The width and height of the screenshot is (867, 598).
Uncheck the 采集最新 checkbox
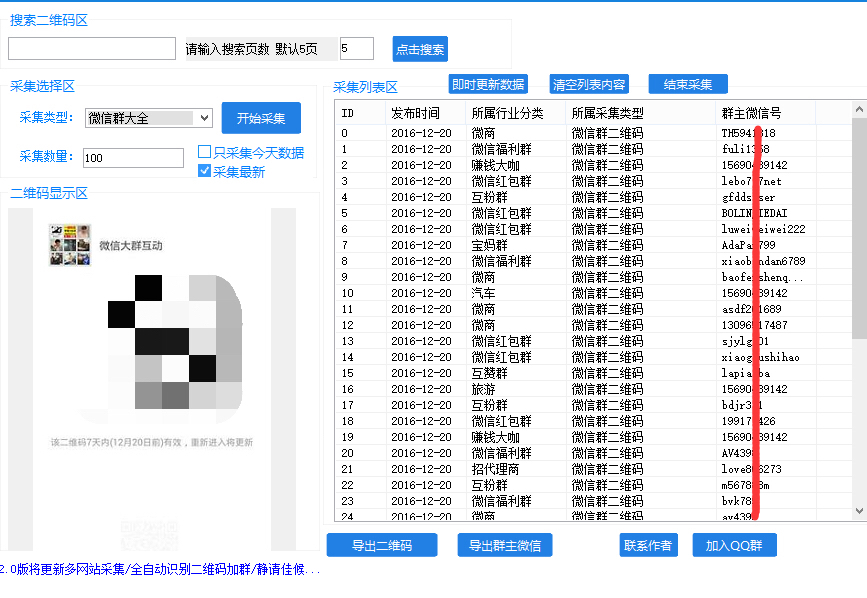tap(204, 171)
